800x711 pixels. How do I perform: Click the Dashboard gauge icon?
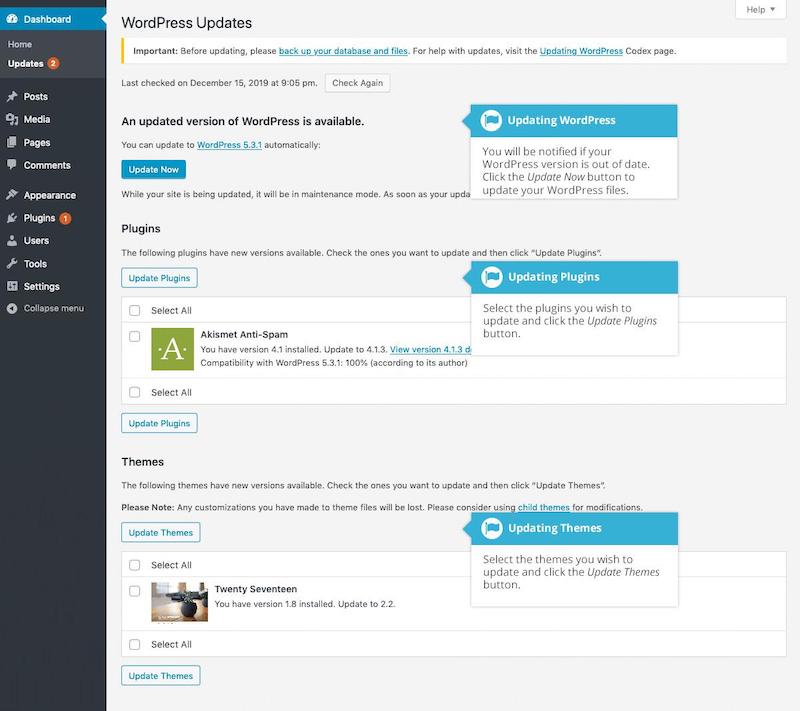tap(12, 19)
